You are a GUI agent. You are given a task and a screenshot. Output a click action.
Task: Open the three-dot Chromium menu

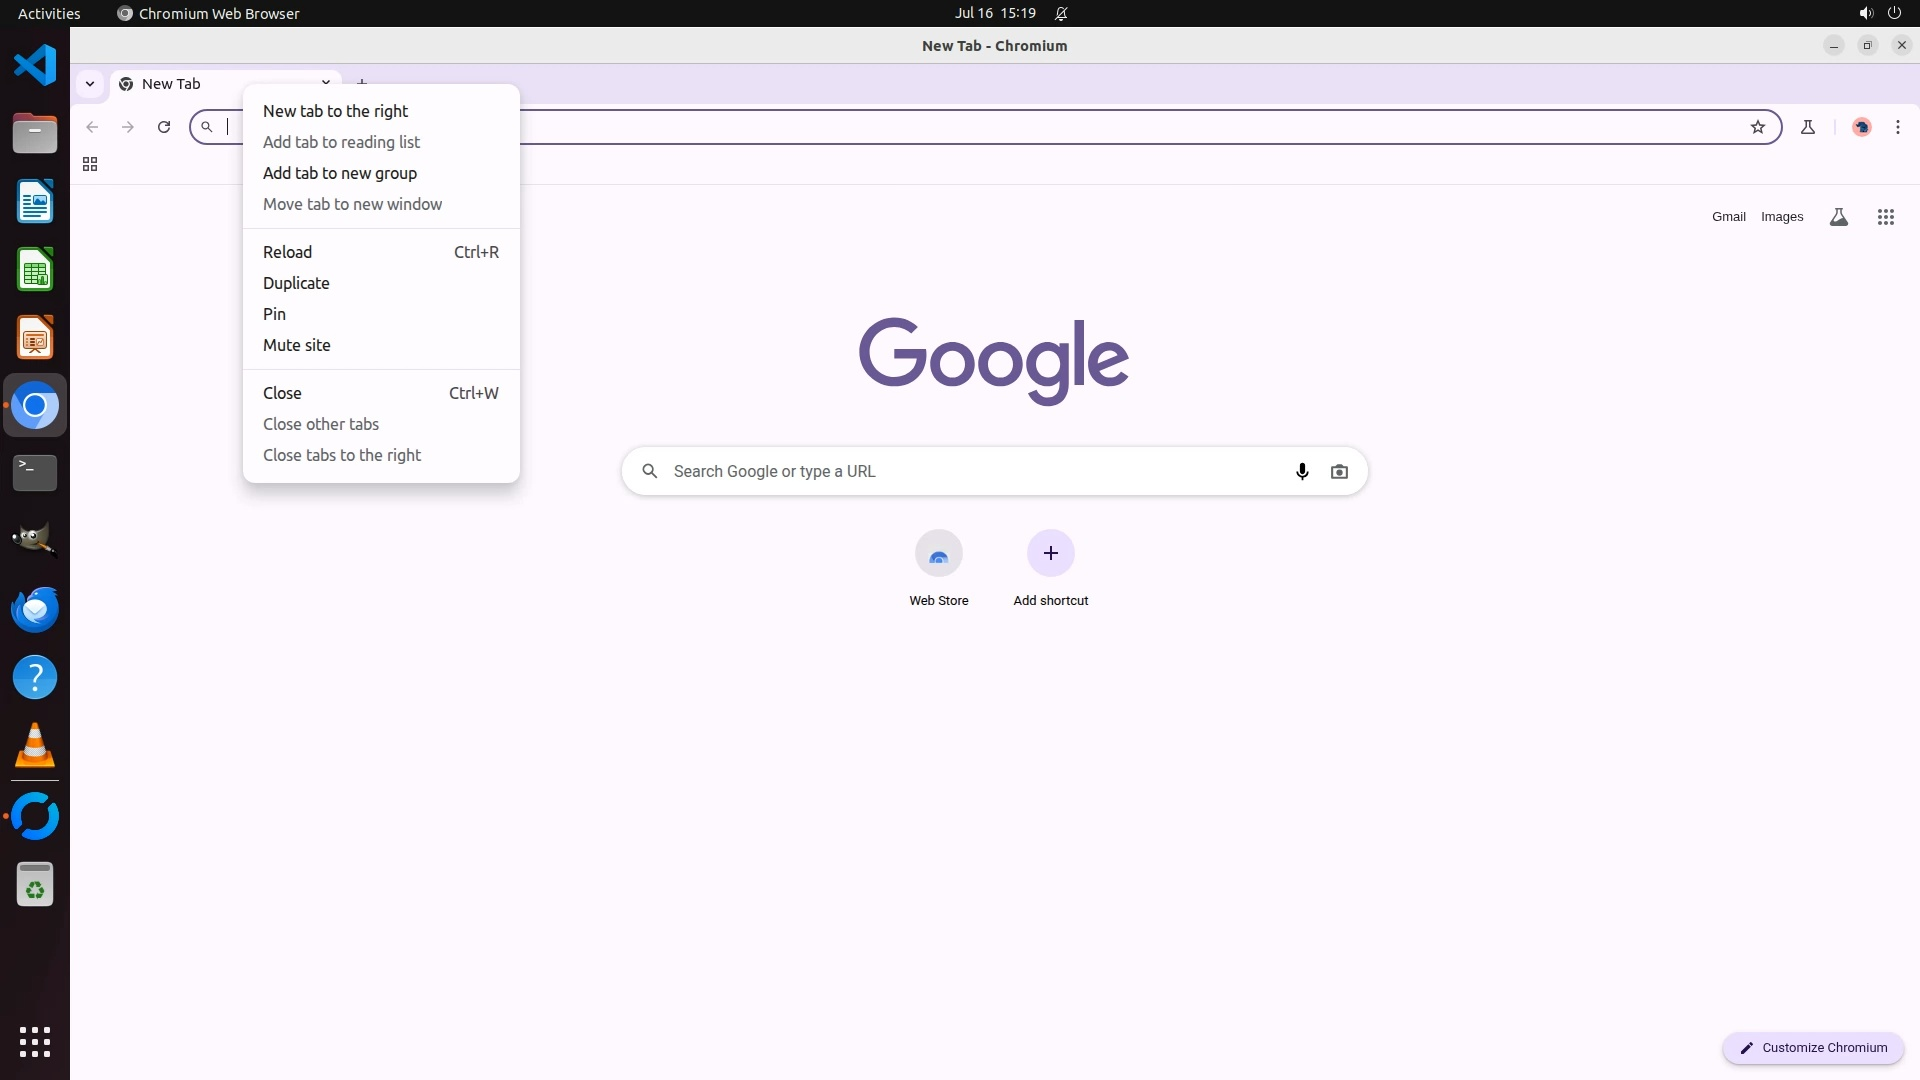[x=1898, y=127]
